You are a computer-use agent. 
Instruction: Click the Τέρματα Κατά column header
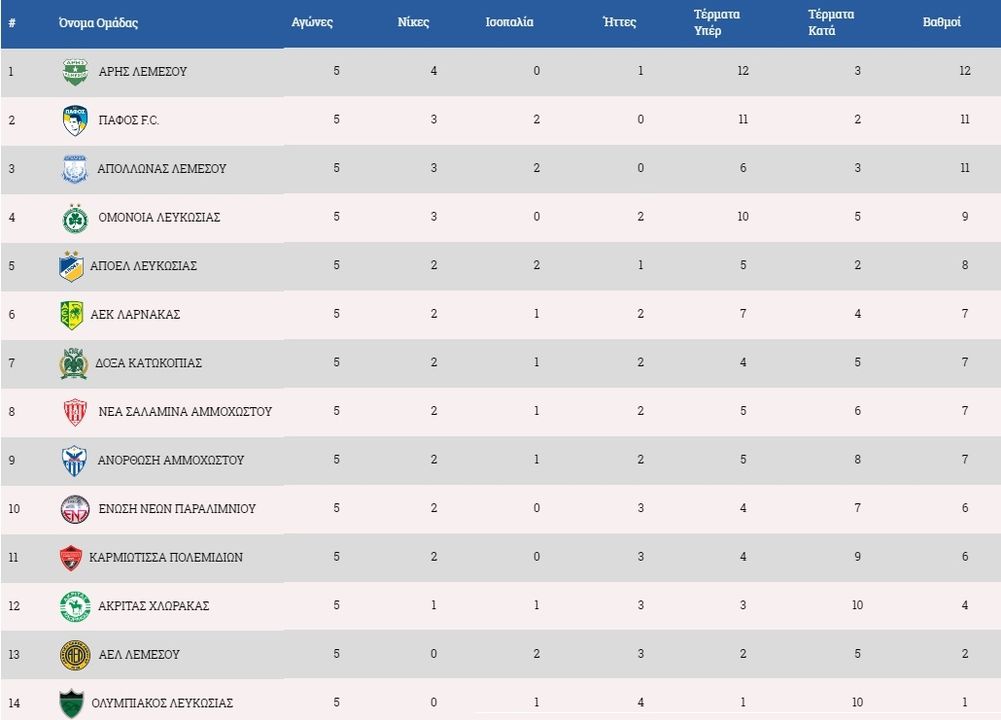coord(831,22)
